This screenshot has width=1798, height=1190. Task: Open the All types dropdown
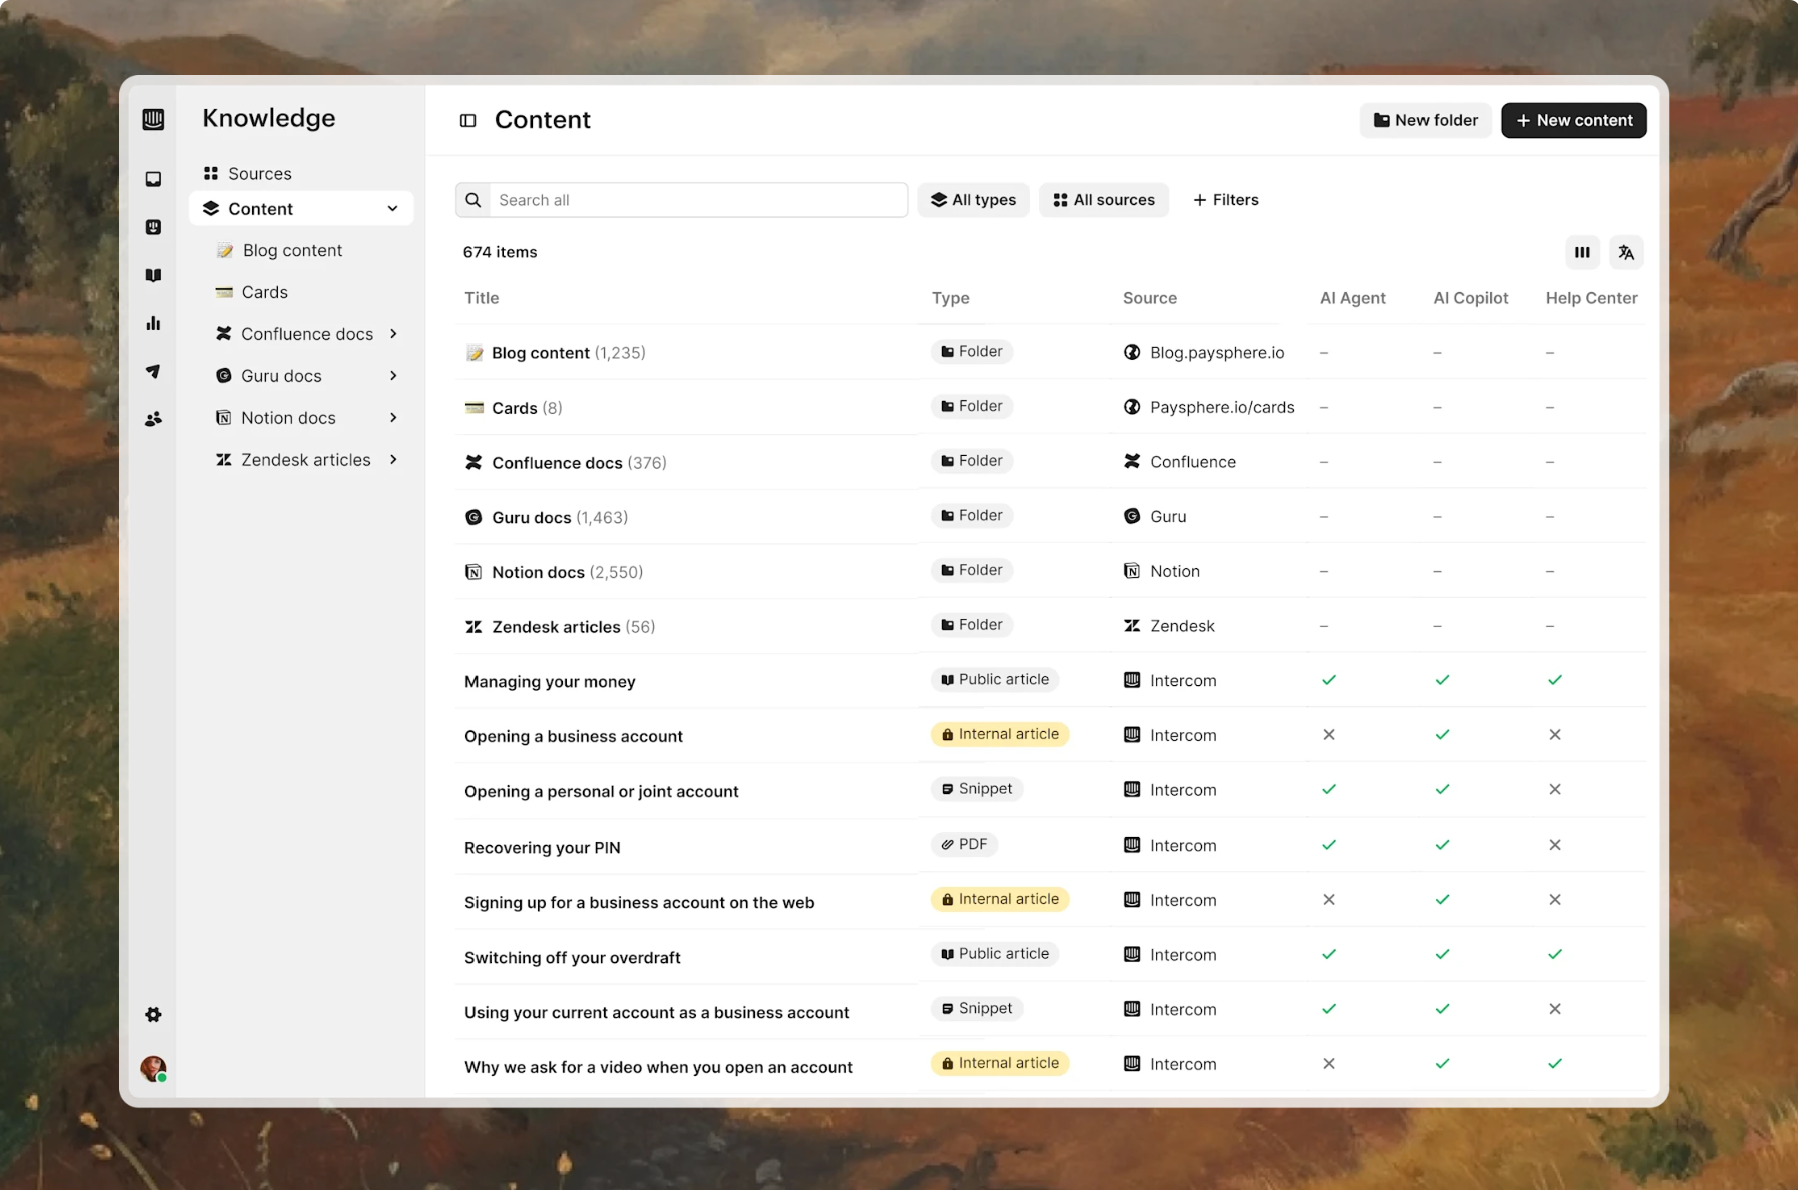click(x=973, y=200)
